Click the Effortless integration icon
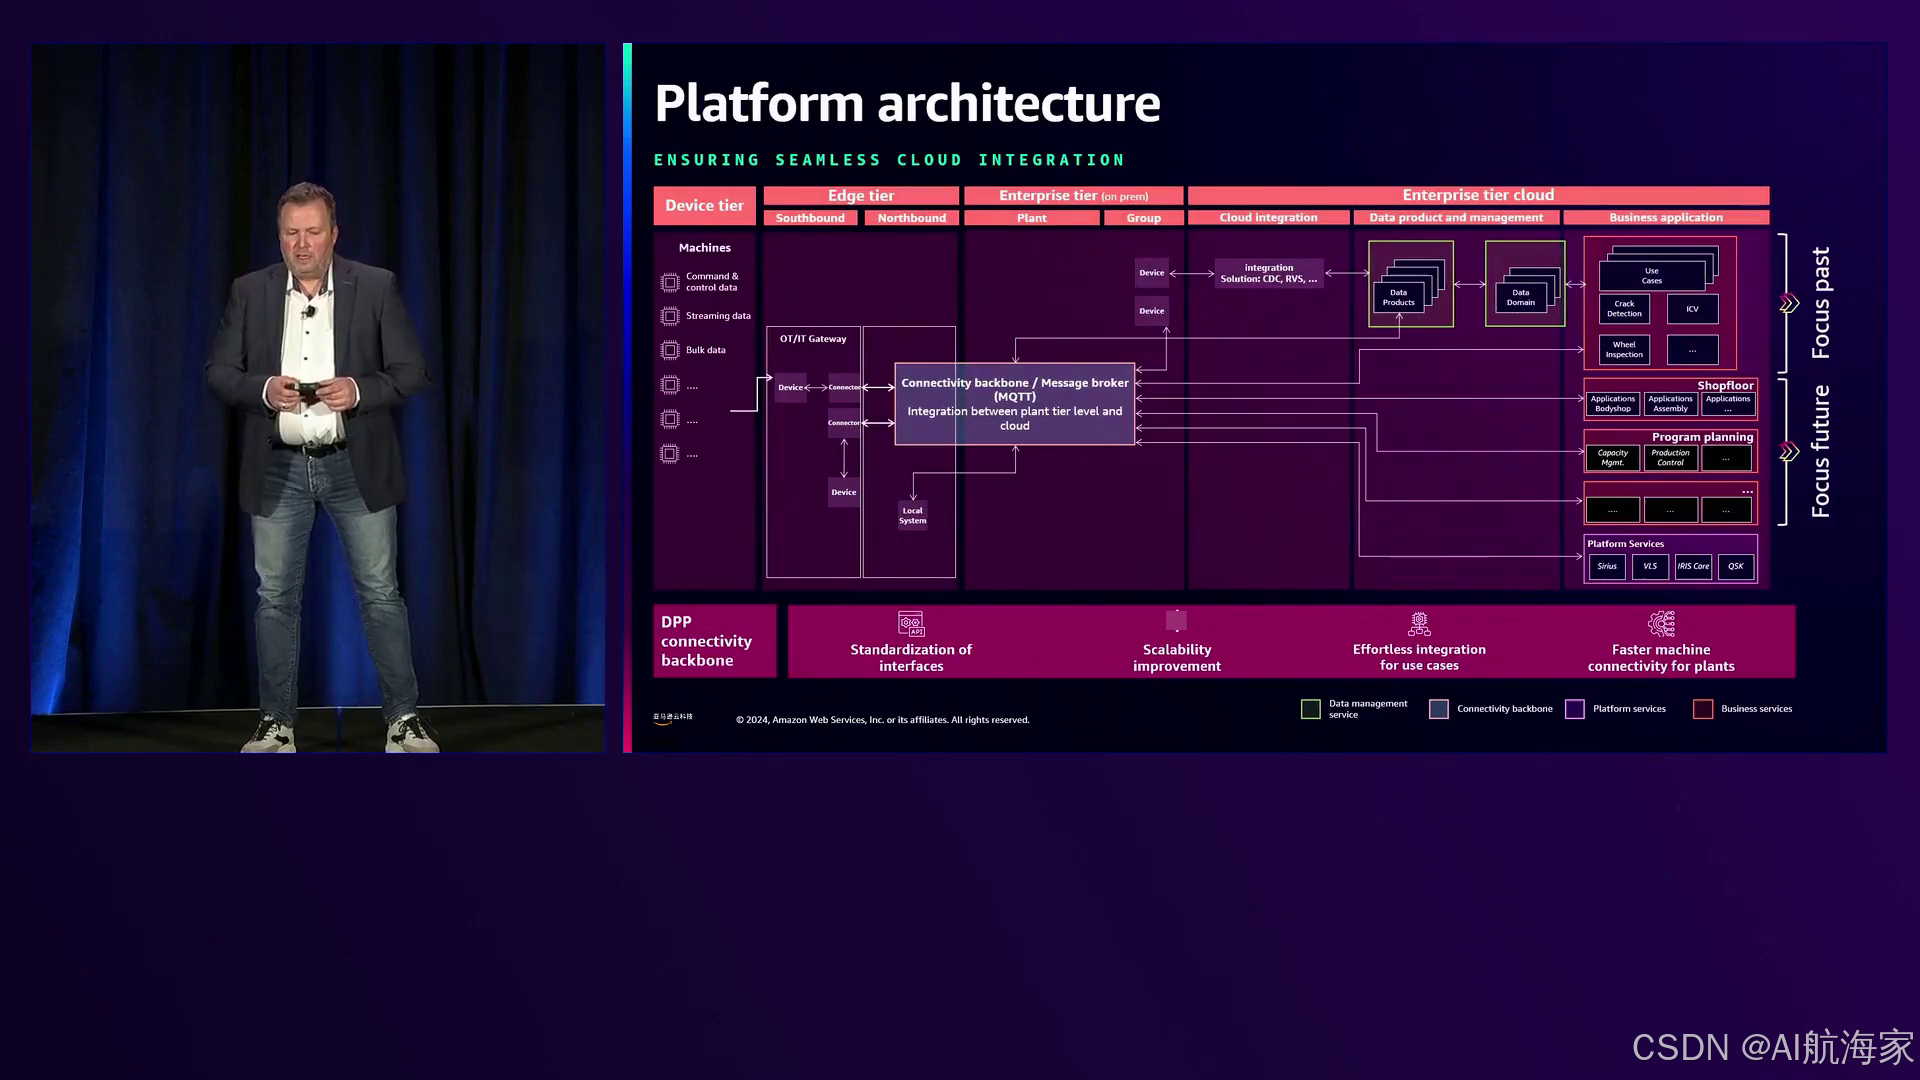Screen dimensions: 1920x1080 (1419, 625)
